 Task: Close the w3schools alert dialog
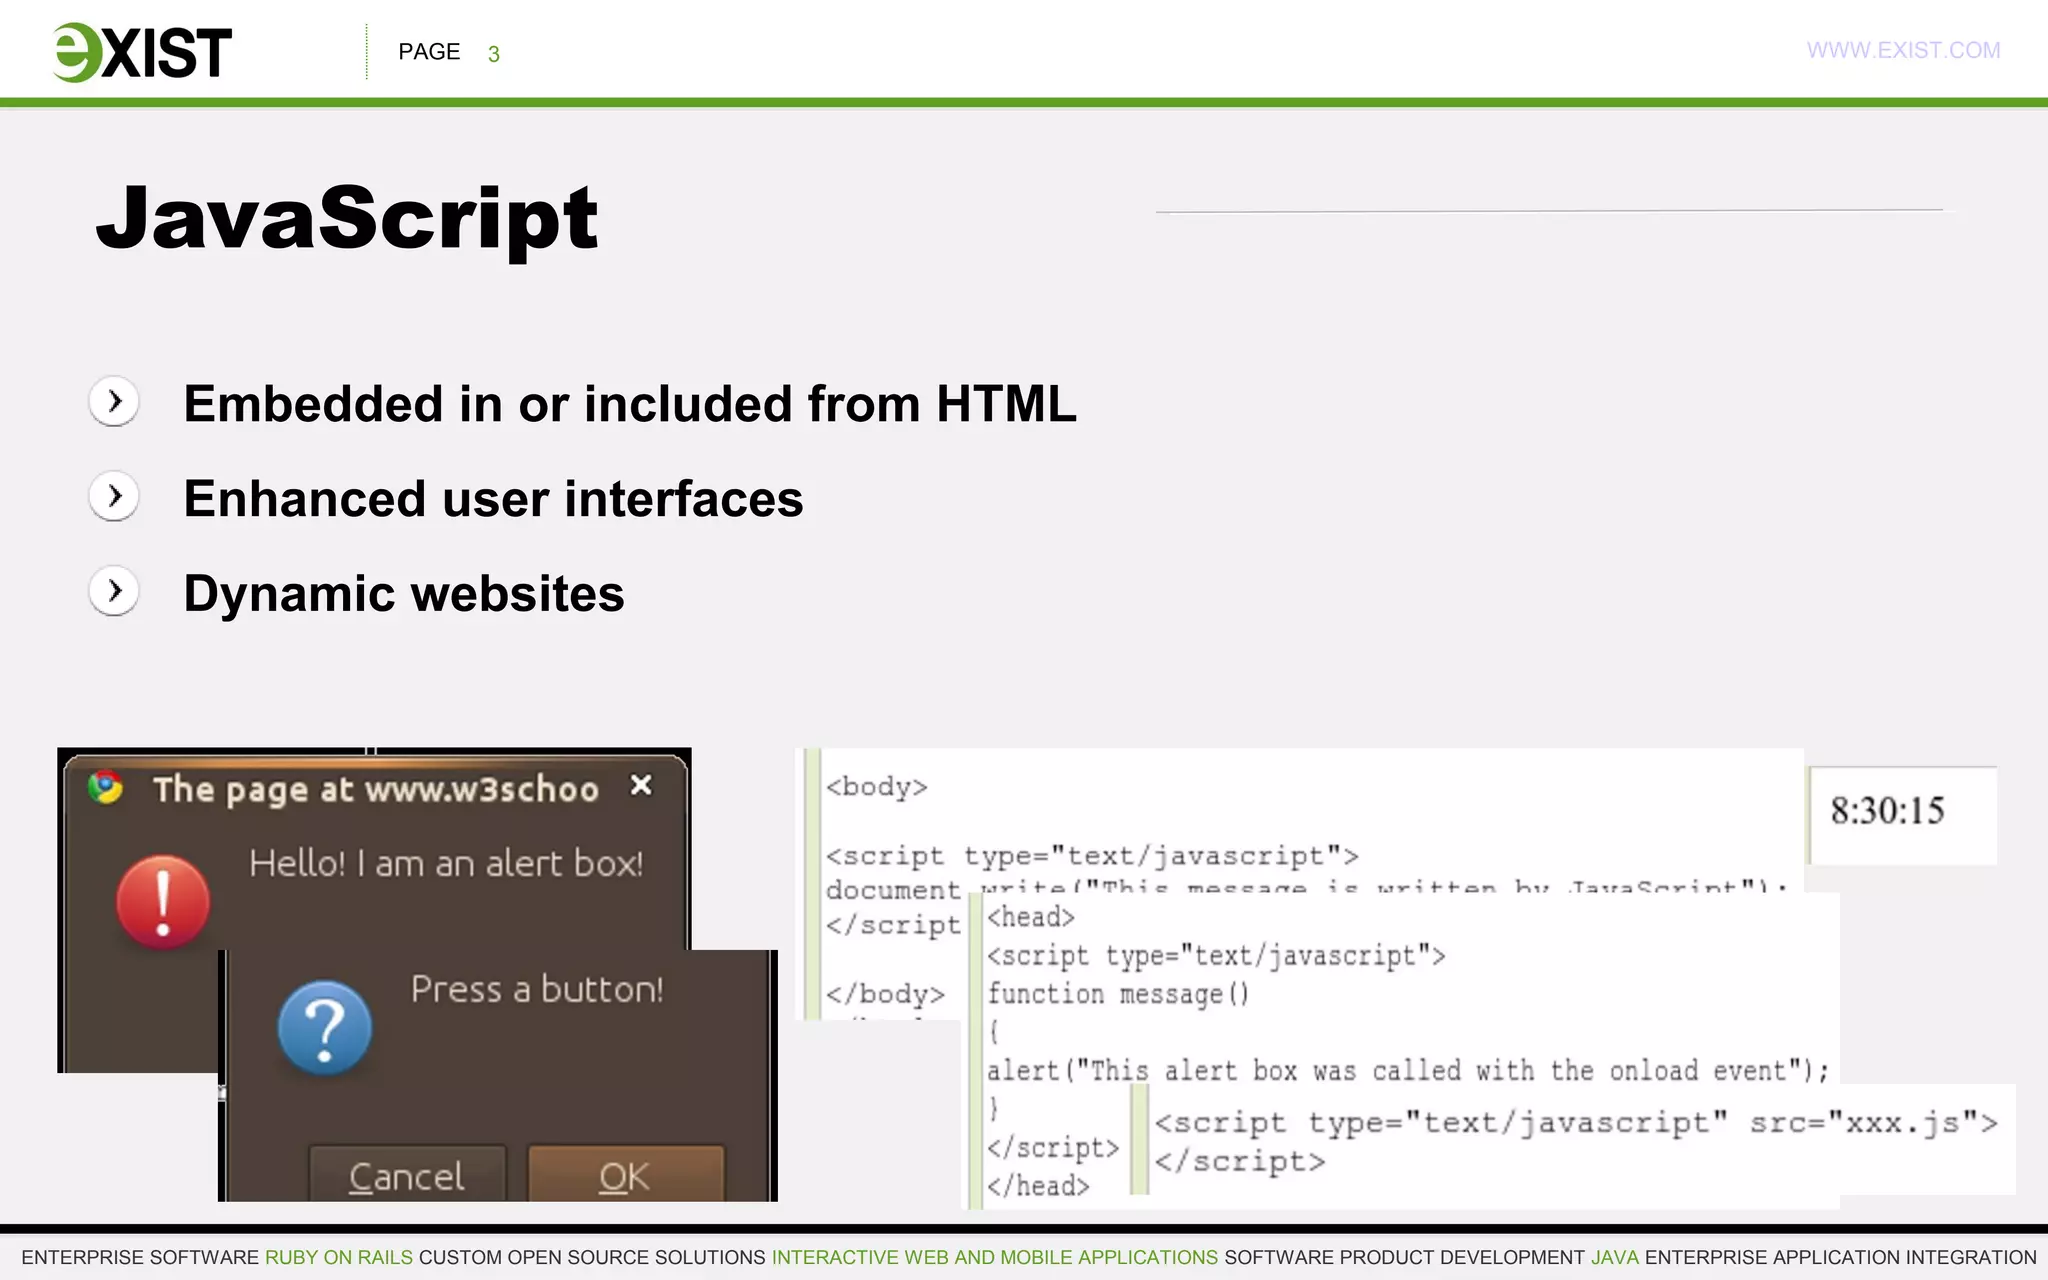pyautogui.click(x=641, y=785)
